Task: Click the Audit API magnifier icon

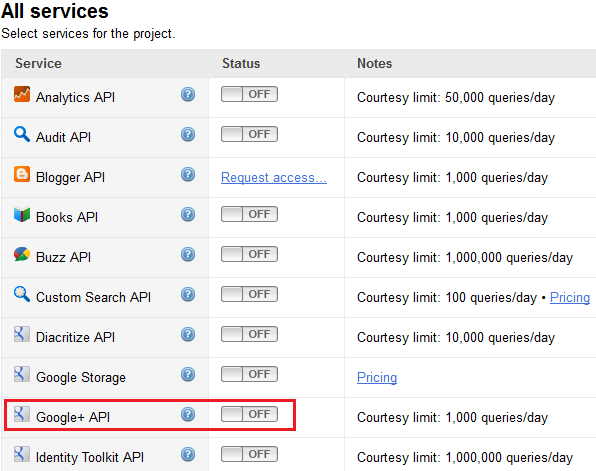Action: pos(22,134)
